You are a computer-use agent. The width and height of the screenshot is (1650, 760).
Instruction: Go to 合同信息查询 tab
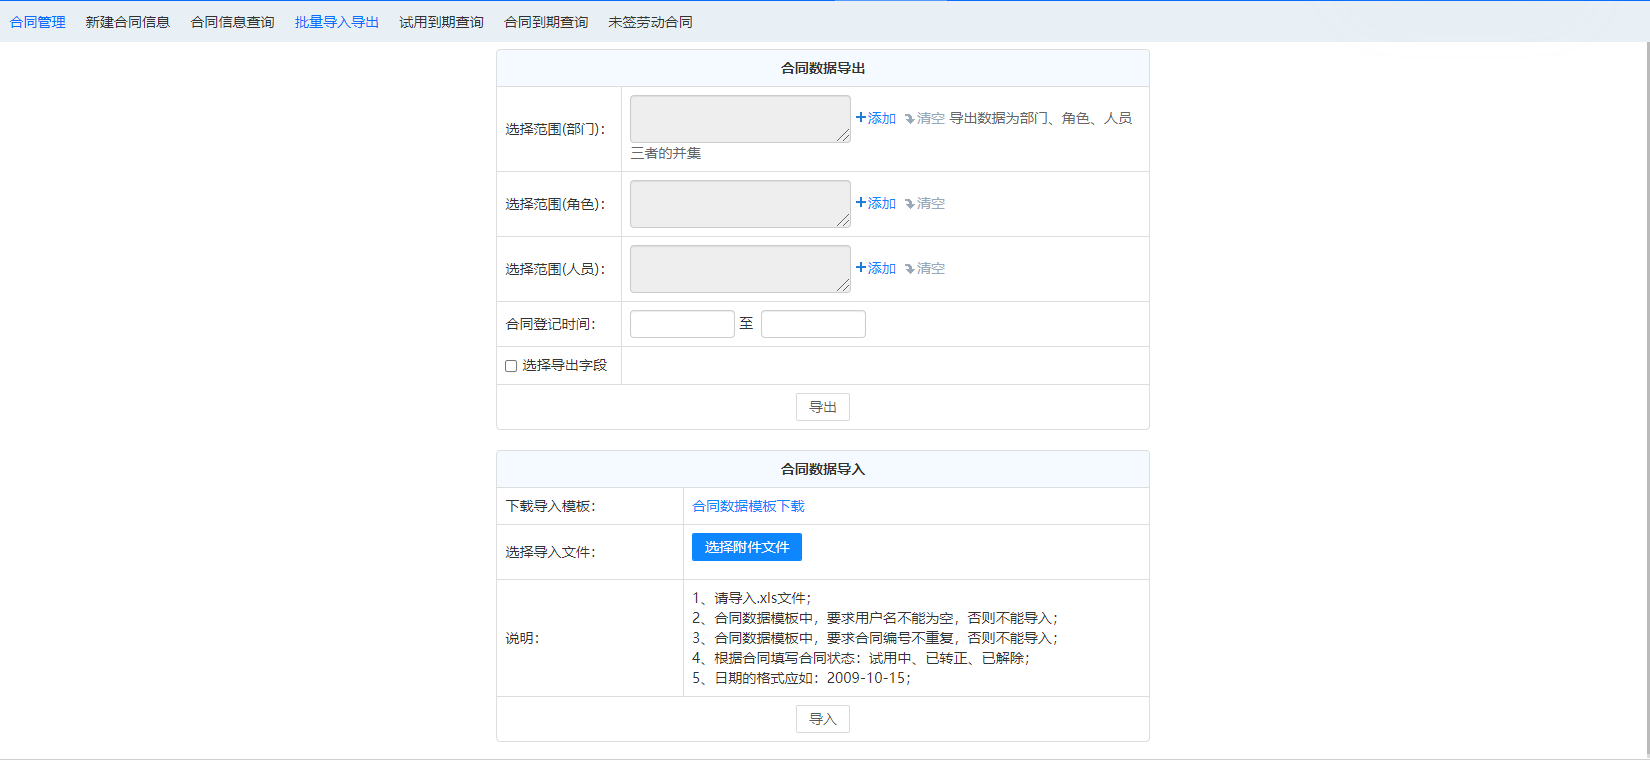(x=232, y=22)
